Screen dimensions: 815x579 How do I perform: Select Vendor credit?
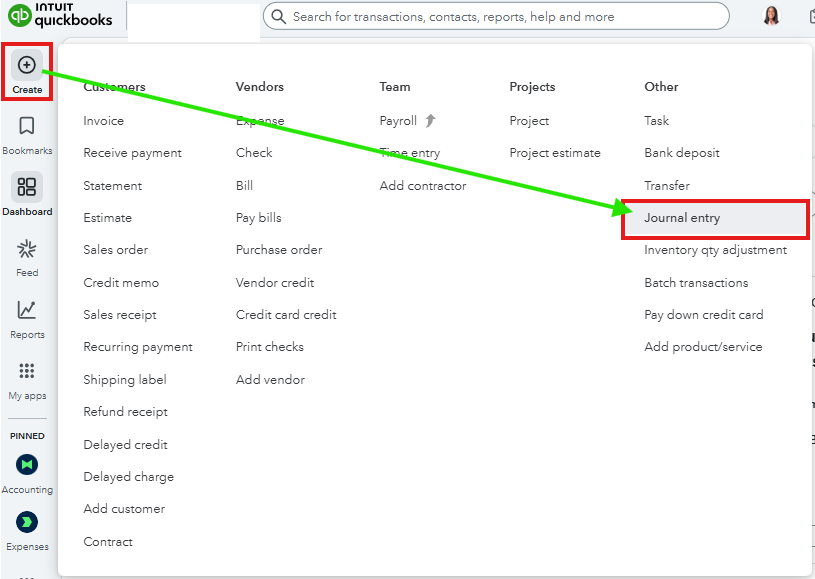coord(275,283)
